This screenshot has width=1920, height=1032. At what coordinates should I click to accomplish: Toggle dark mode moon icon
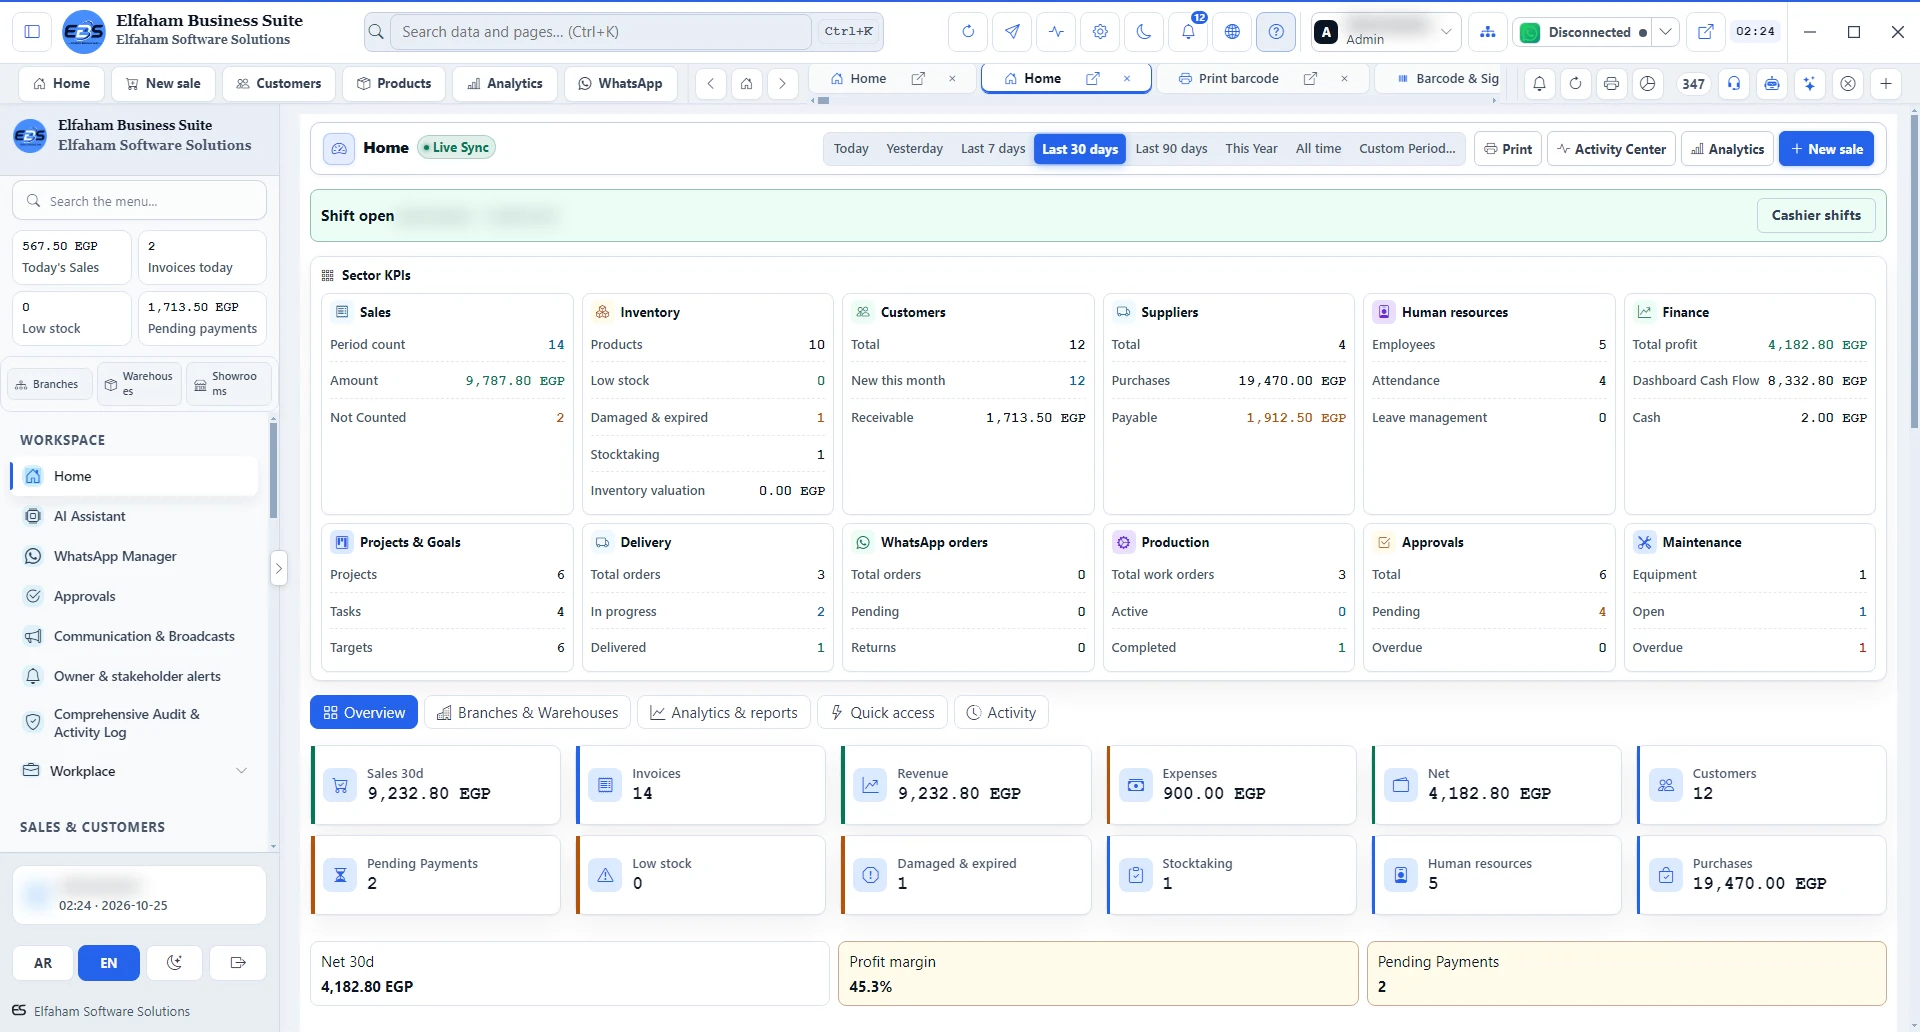click(1144, 32)
